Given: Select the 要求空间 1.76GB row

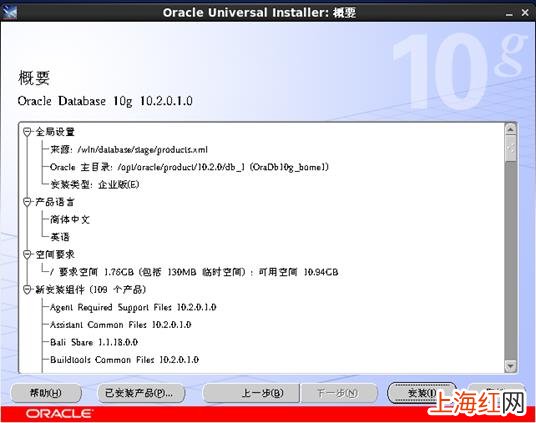Looking at the screenshot, I should pyautogui.click(x=194, y=272).
